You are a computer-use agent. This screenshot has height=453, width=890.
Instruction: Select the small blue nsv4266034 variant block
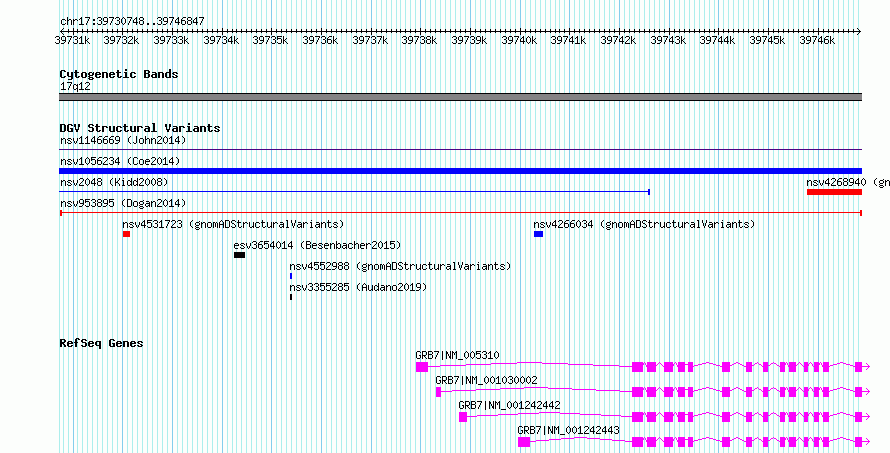tap(539, 234)
